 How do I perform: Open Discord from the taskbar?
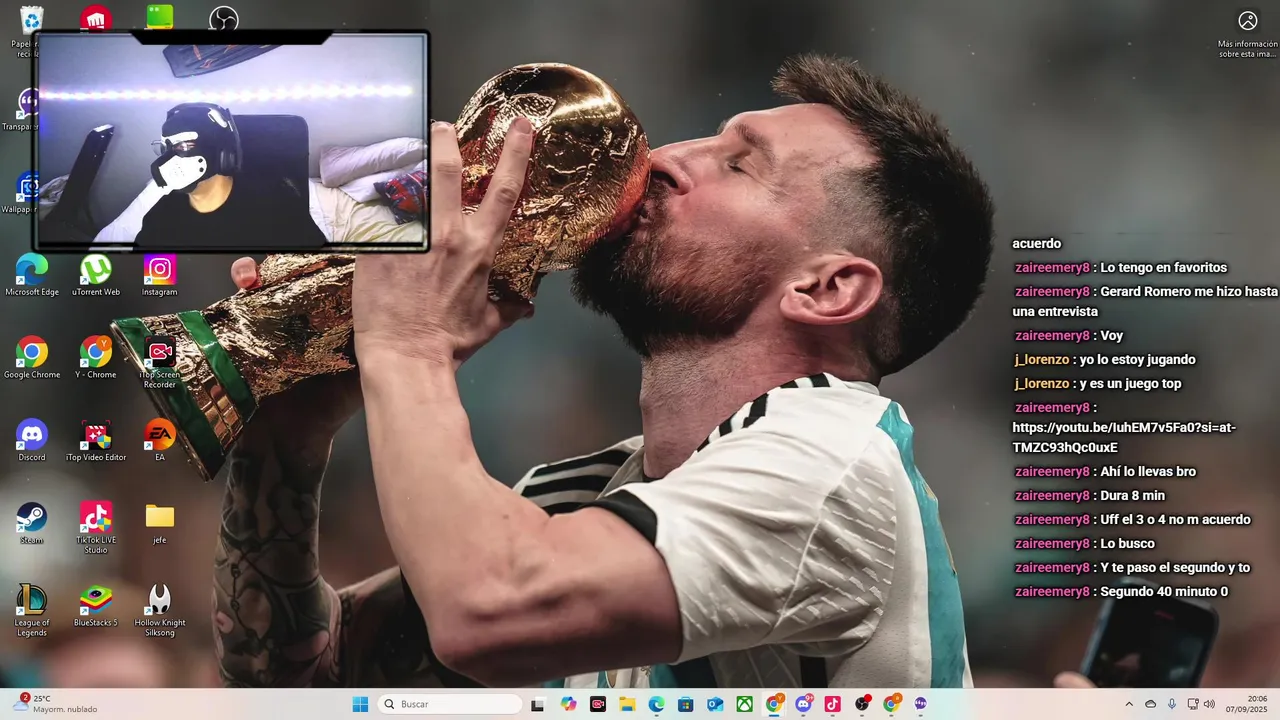803,704
